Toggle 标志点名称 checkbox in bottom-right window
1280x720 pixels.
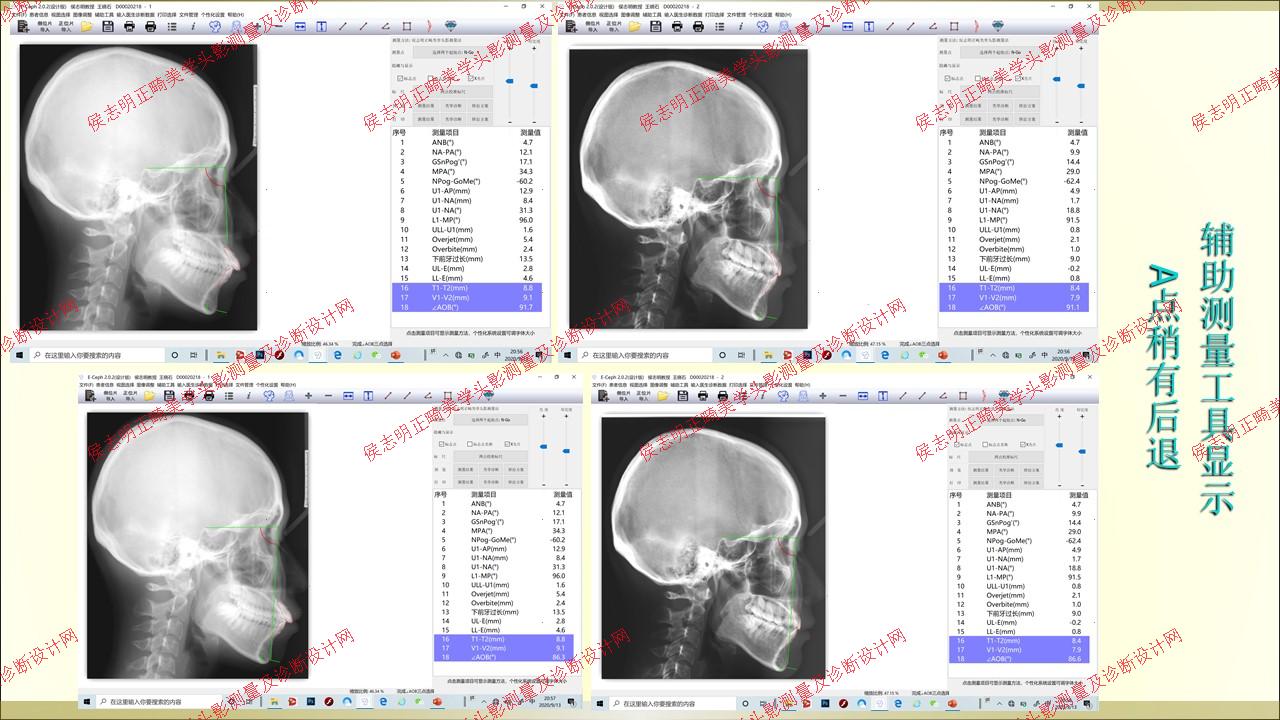(x=985, y=445)
